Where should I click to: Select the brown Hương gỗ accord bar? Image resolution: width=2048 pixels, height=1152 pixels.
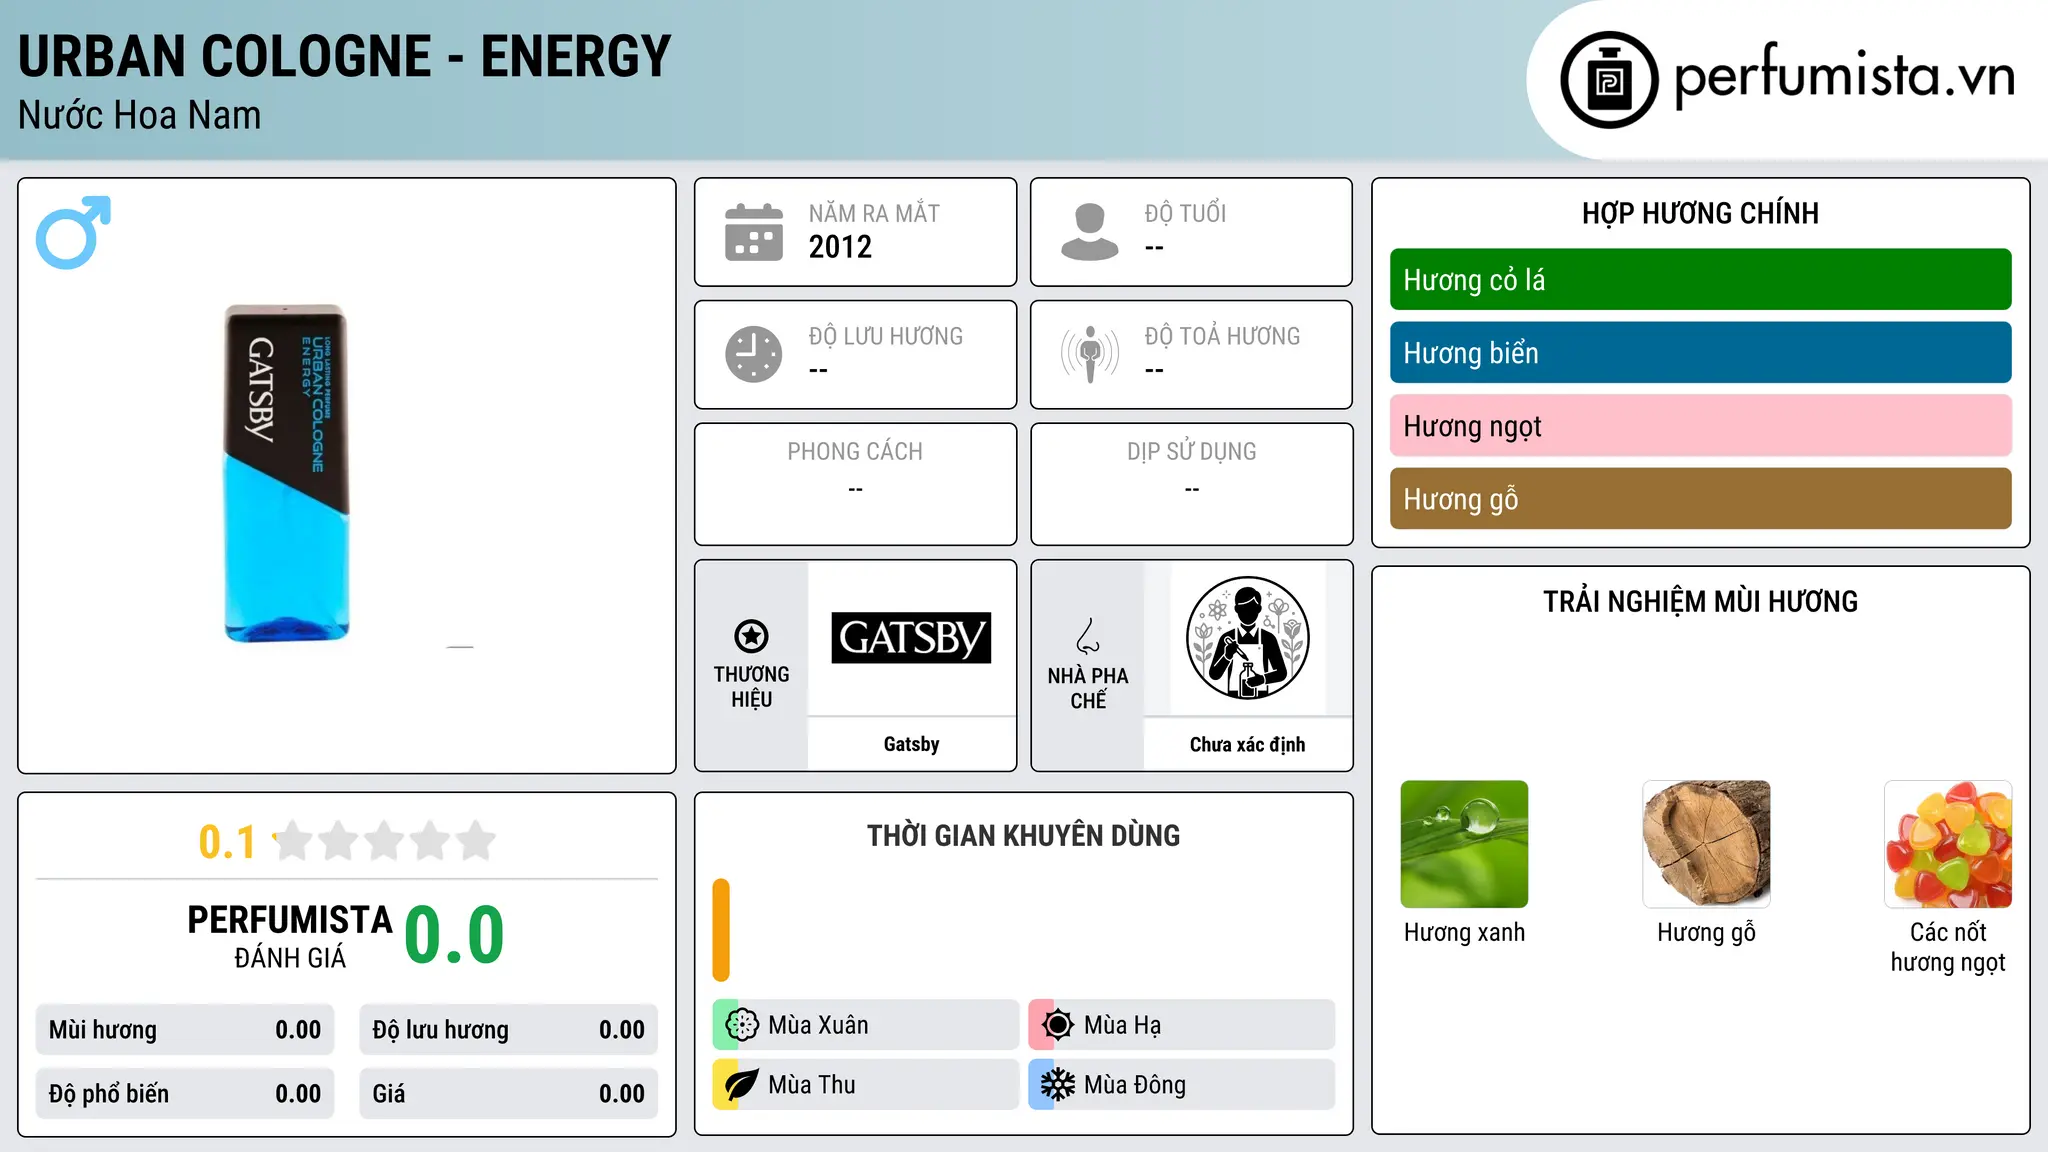(x=1700, y=499)
